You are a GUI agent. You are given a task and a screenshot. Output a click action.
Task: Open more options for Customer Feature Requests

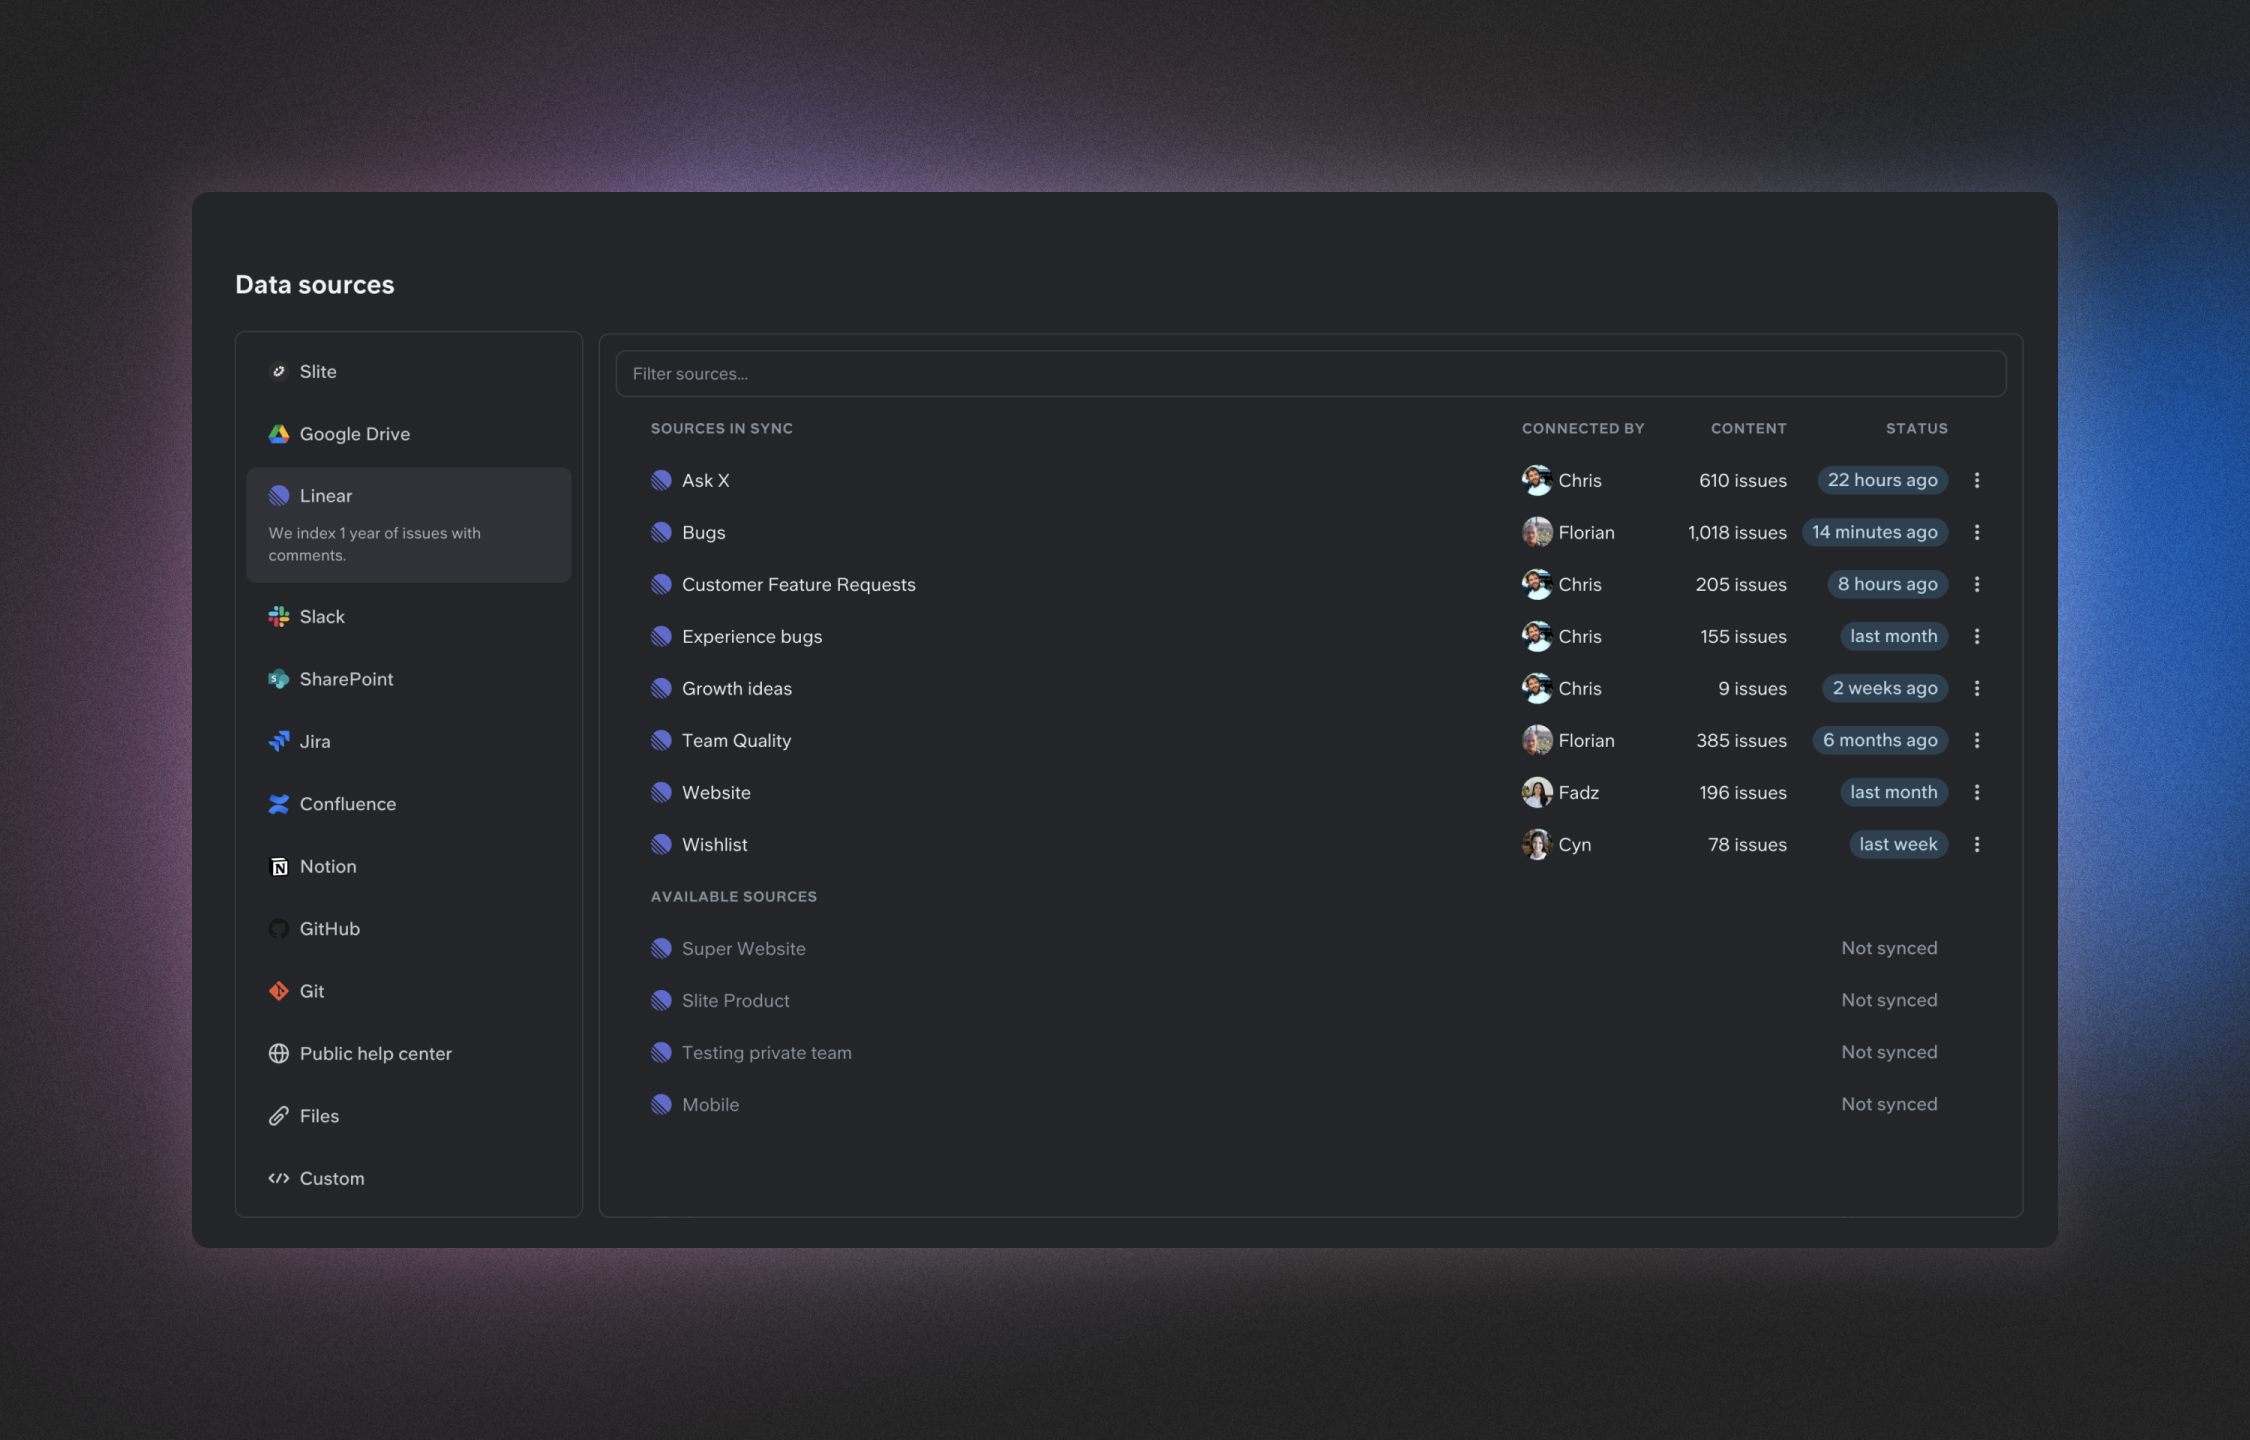[1977, 584]
